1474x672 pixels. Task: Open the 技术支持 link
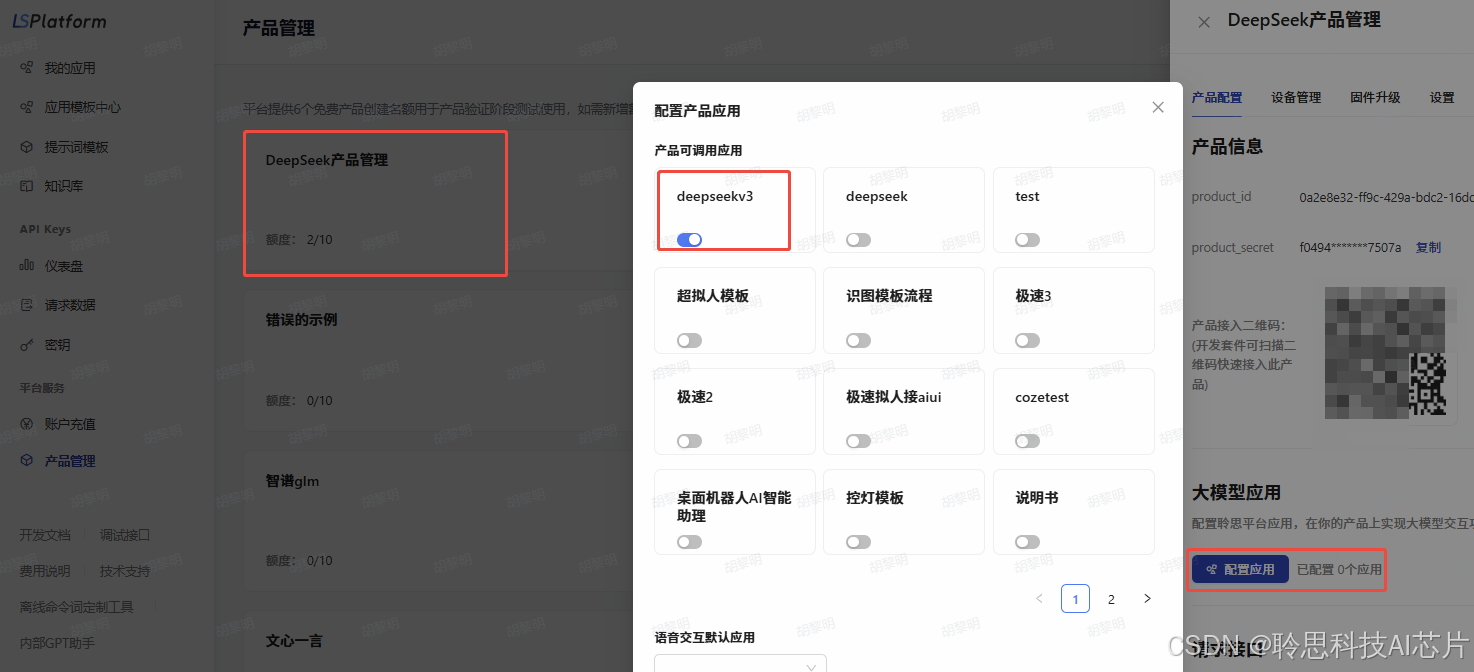[125, 571]
